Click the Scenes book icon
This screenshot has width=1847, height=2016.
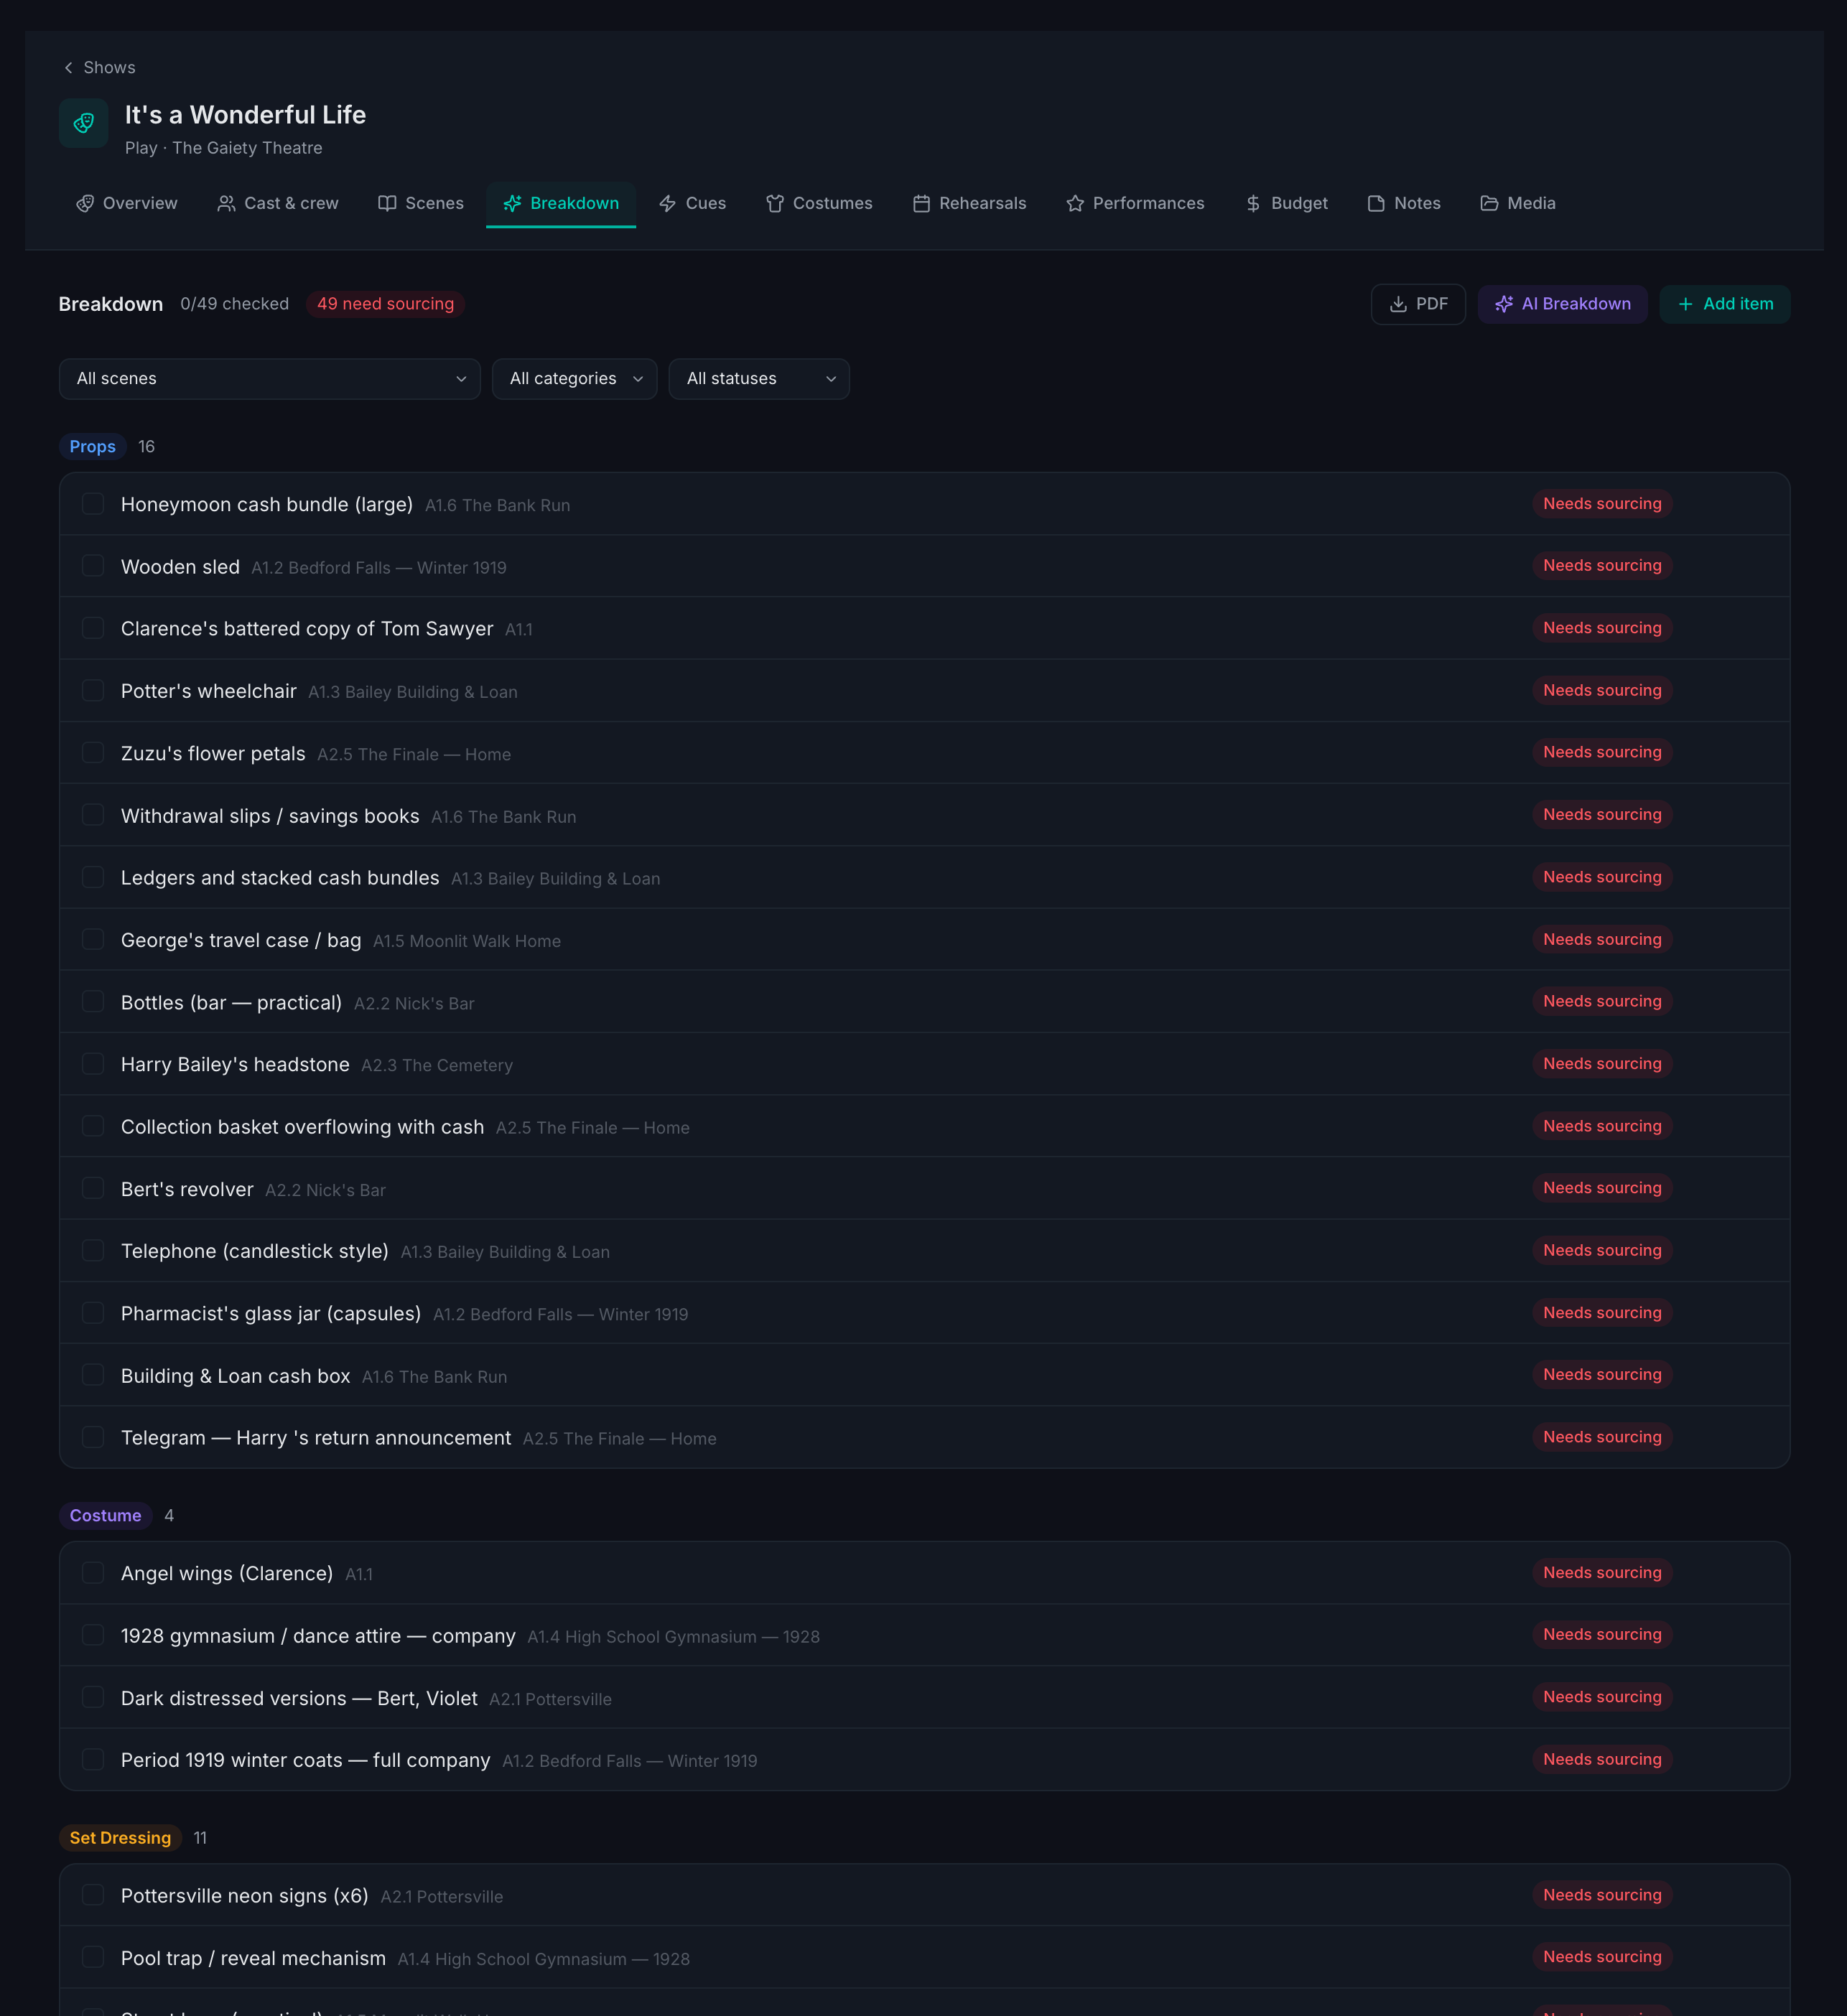pyautogui.click(x=387, y=203)
